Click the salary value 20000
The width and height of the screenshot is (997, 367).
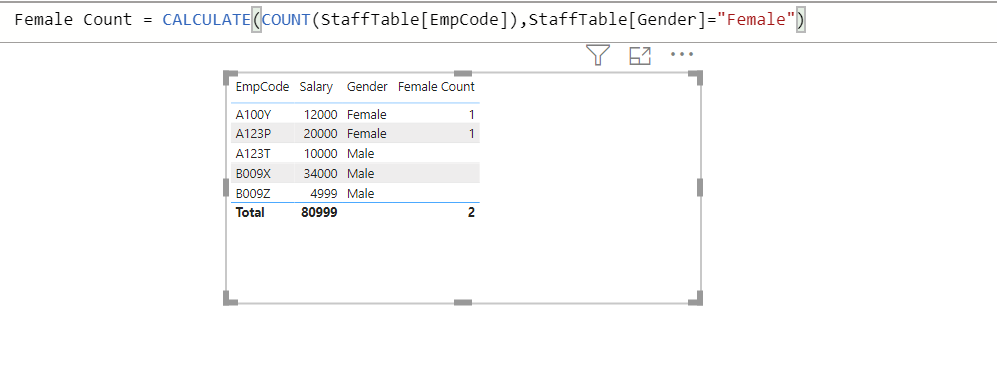321,134
